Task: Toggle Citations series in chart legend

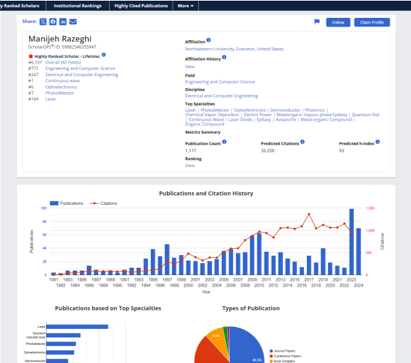Action: tap(104, 203)
